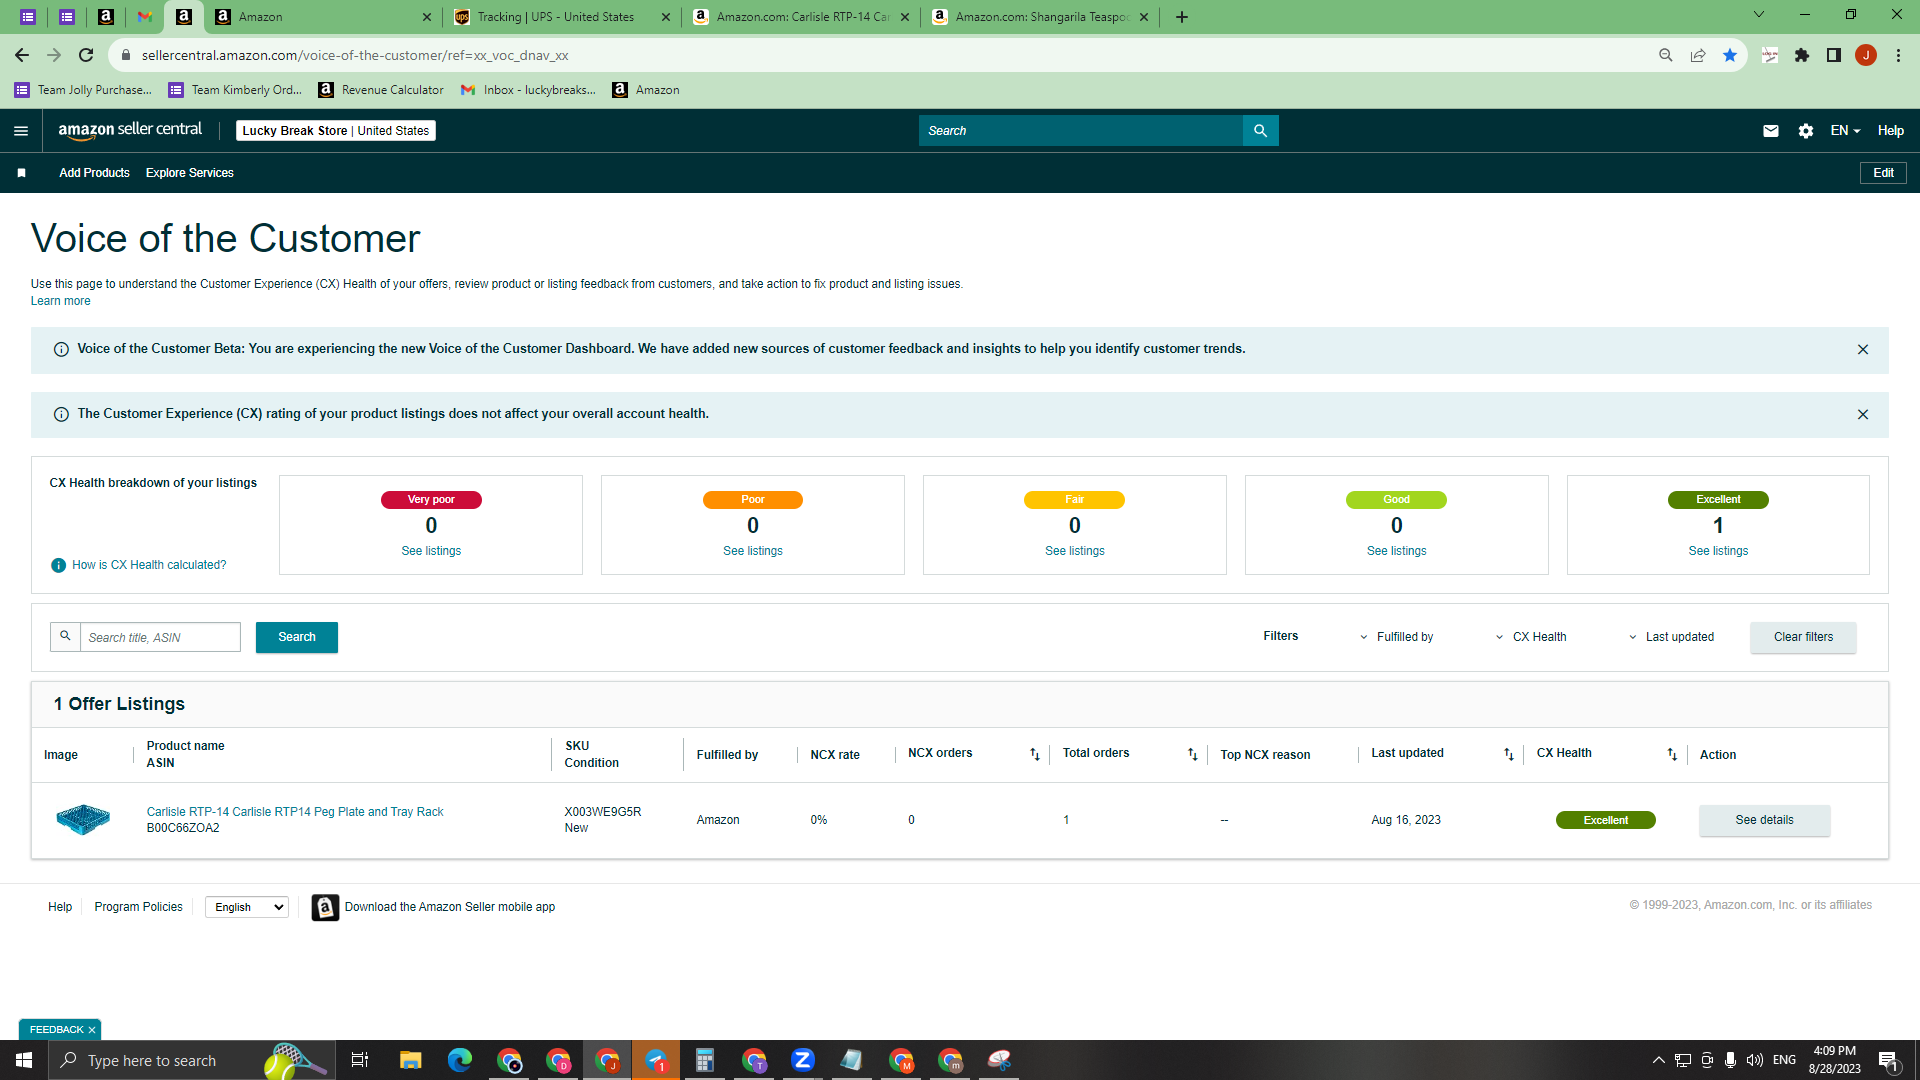Open See listings under Good
Screen dimensions: 1920x1080
tap(1397, 551)
